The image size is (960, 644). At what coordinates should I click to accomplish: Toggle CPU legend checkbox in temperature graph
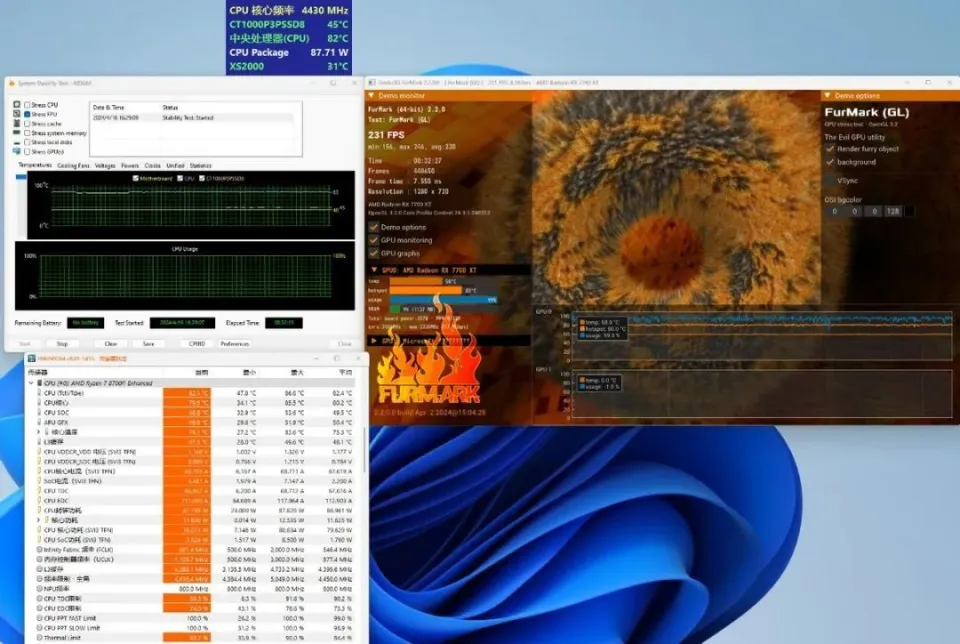[180, 178]
